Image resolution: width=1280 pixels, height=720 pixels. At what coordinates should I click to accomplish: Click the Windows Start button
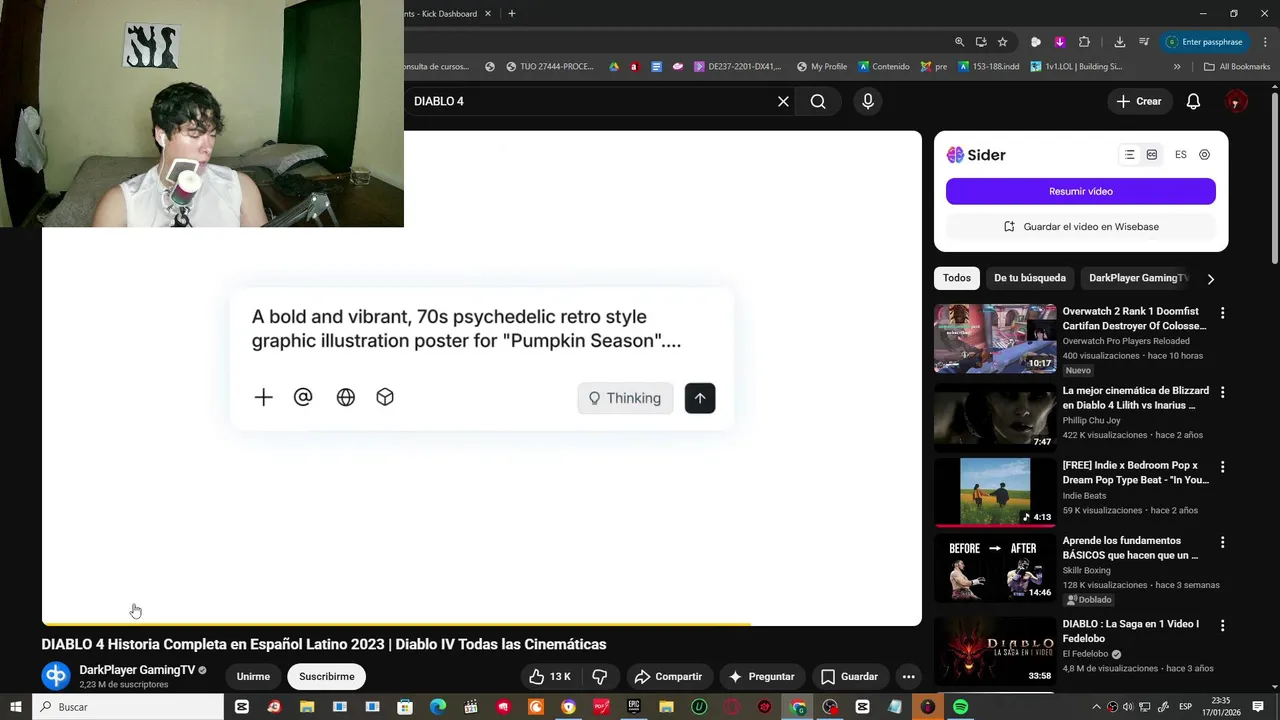16,707
